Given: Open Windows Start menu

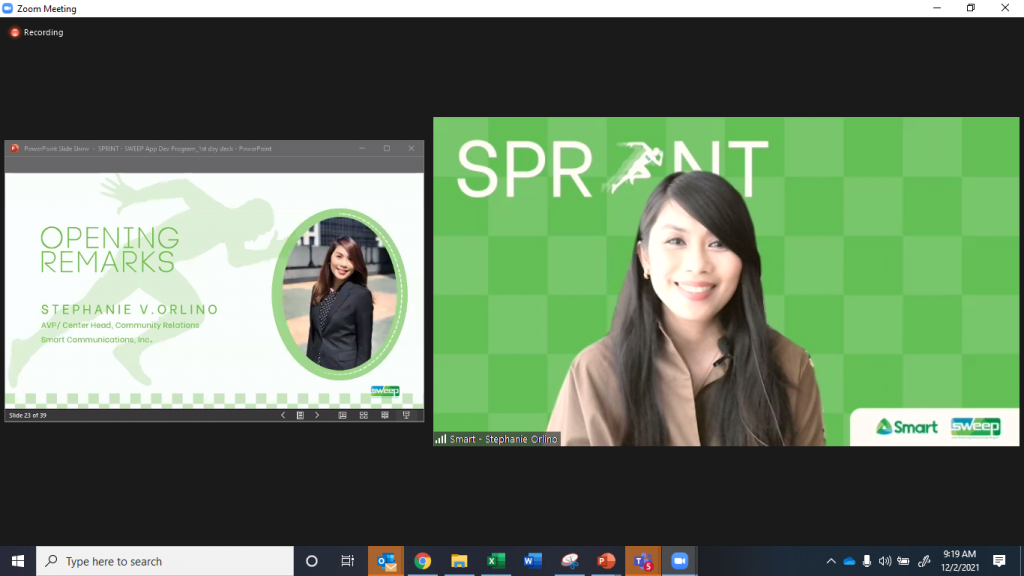Looking at the screenshot, I should [18, 561].
